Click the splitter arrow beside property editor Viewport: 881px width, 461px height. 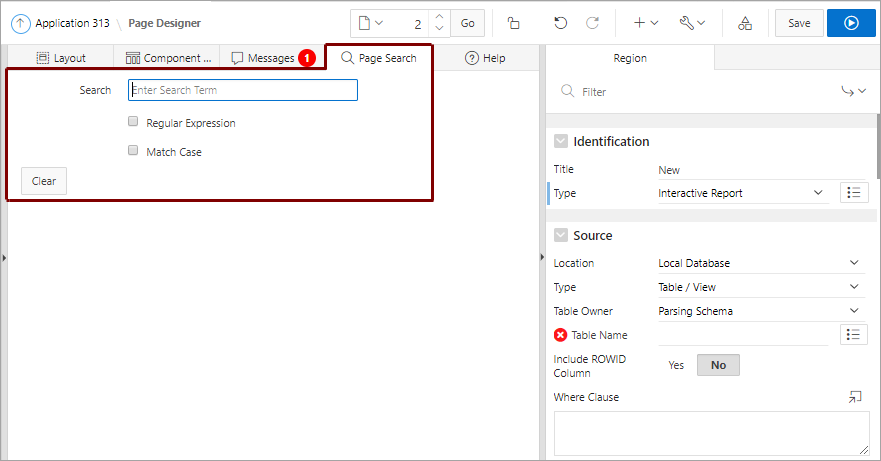tap(542, 257)
